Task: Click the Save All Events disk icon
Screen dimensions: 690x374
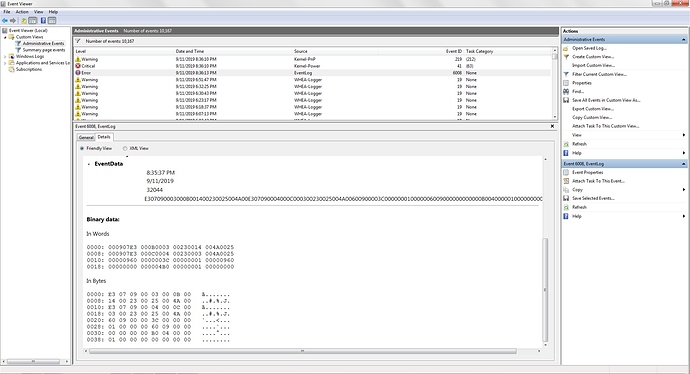Action: pos(566,100)
